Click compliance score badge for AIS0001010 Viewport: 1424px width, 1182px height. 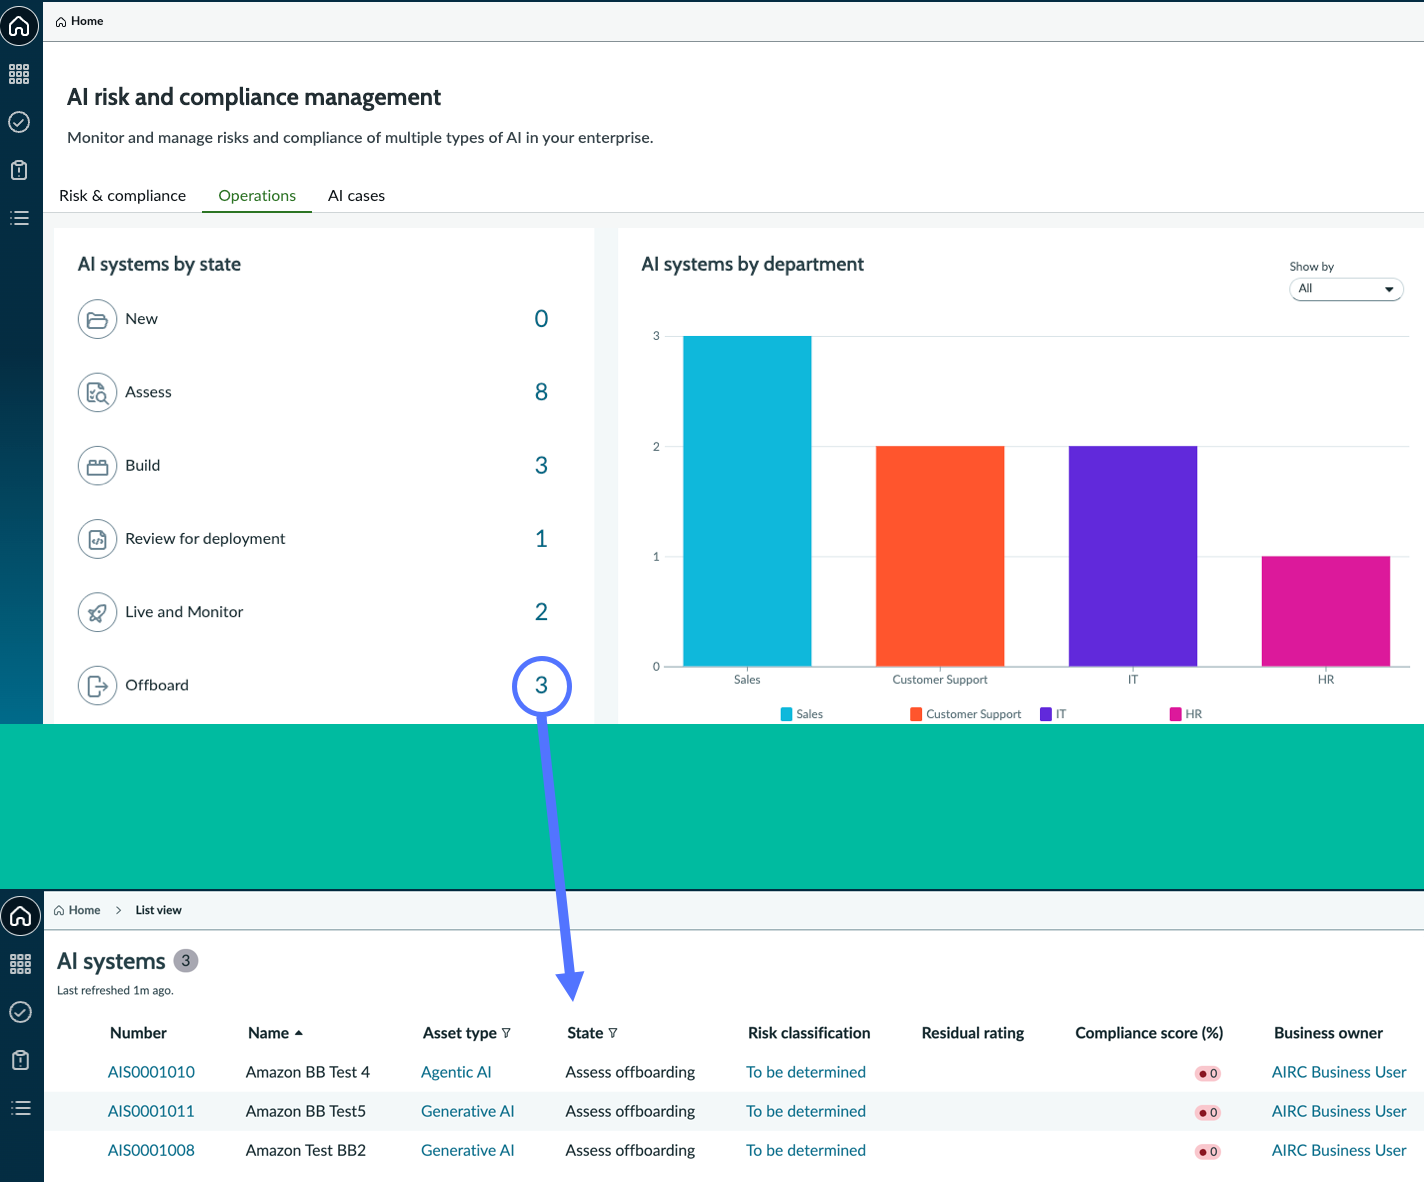pyautogui.click(x=1208, y=1073)
